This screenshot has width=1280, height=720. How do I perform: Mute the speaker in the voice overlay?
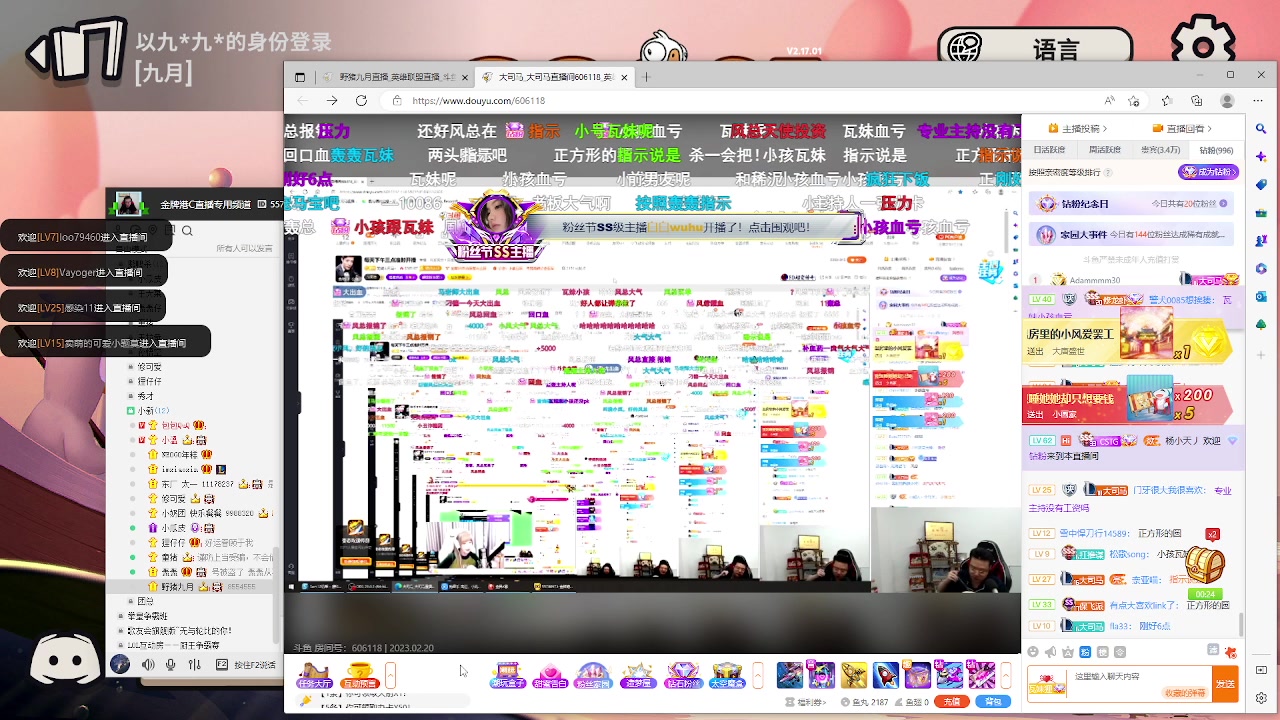point(148,664)
